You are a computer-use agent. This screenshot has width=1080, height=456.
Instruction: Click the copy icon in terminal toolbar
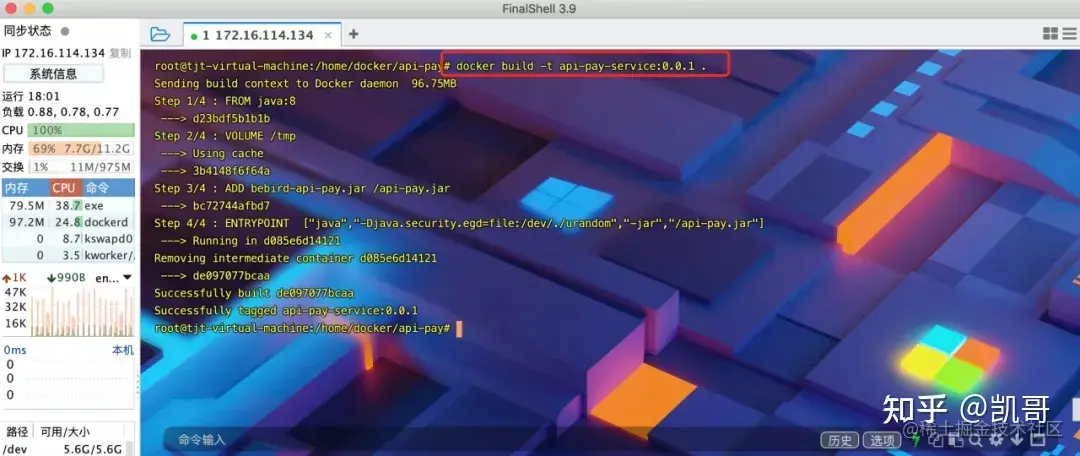[936, 440]
